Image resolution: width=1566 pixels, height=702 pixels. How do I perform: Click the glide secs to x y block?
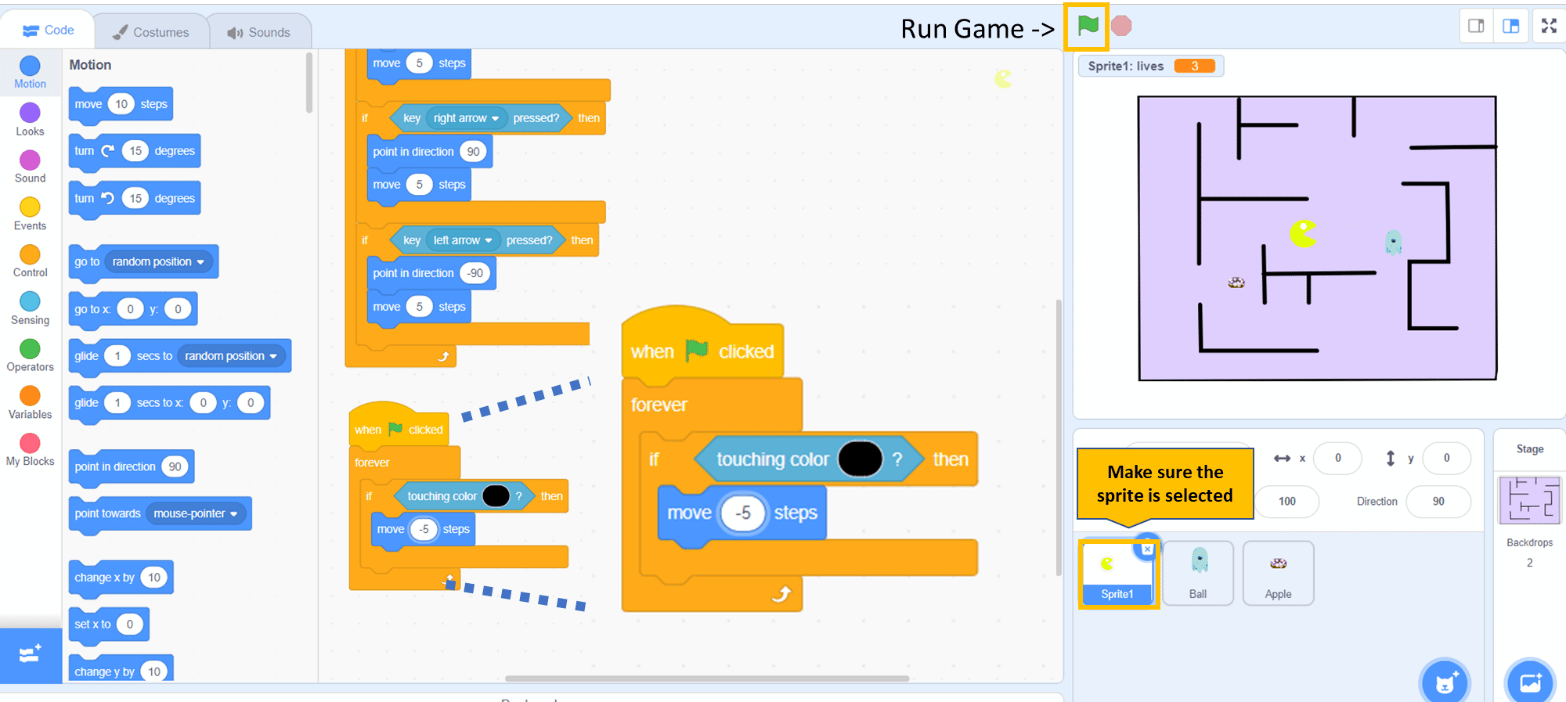(169, 403)
